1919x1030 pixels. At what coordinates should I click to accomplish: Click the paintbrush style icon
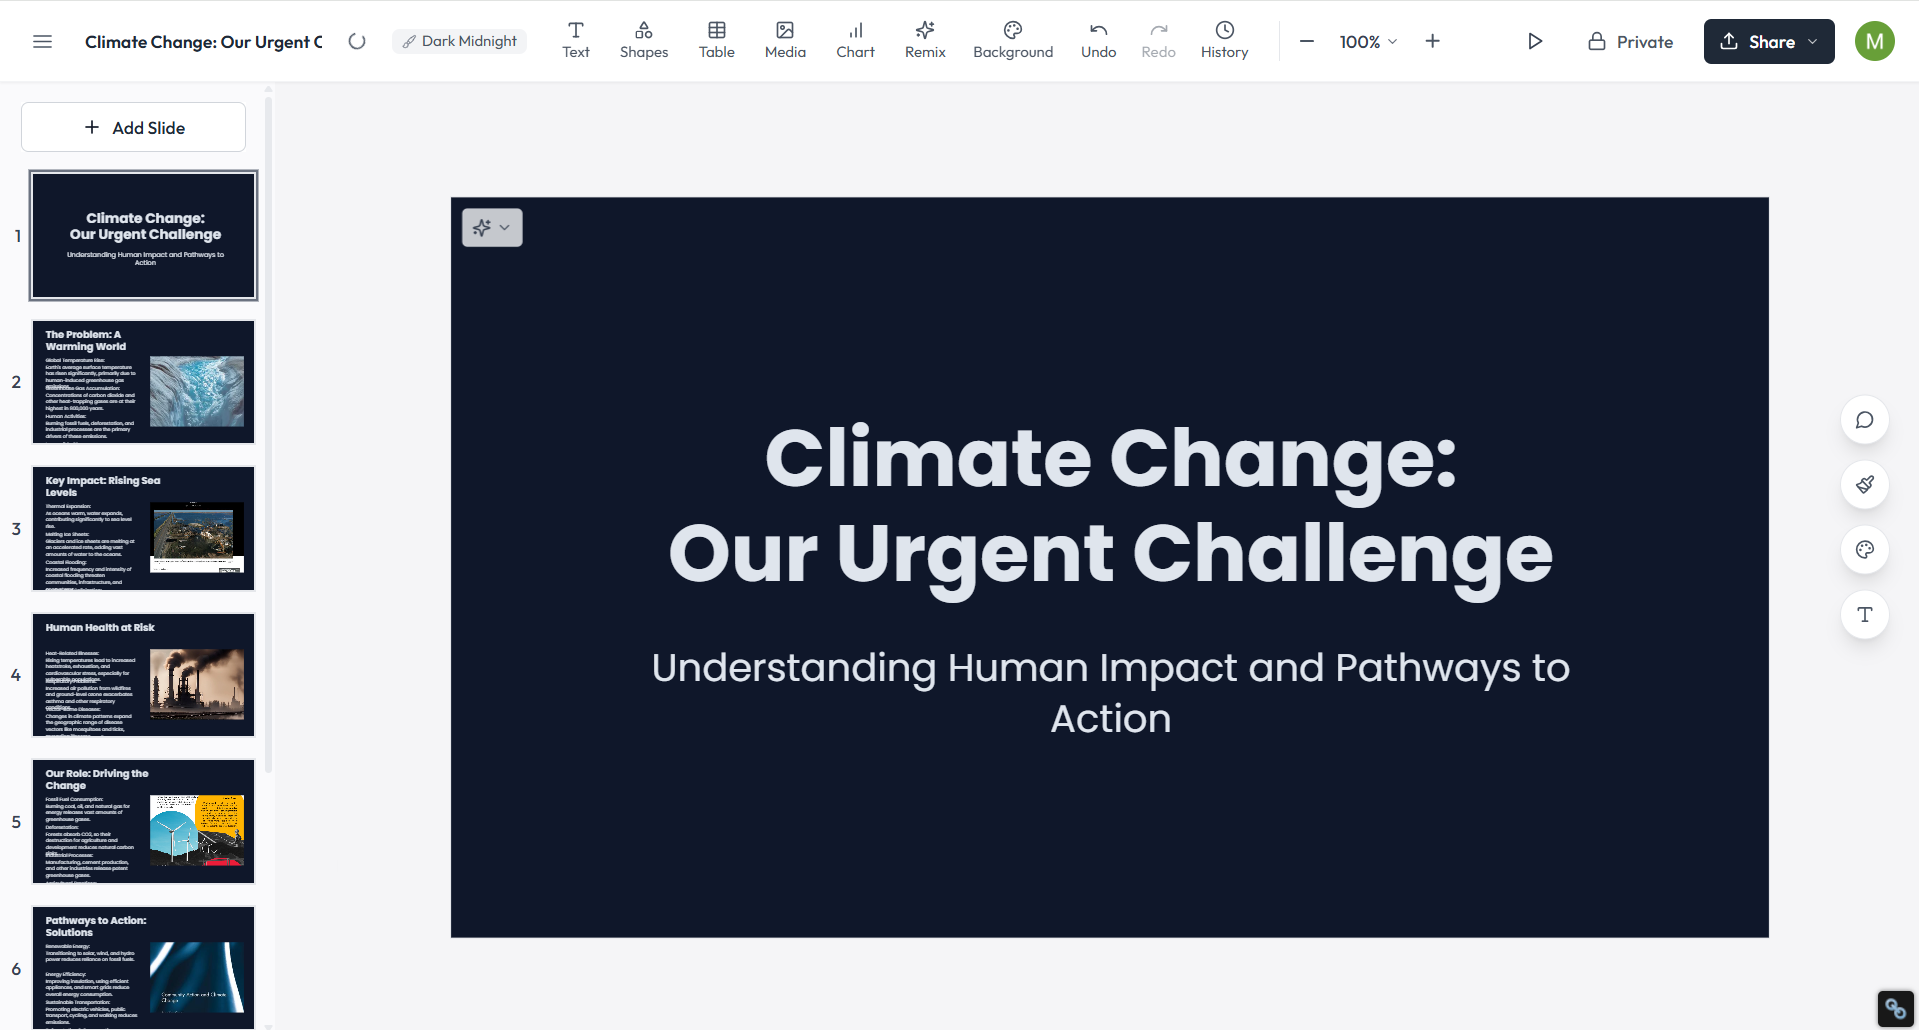[1864, 485]
